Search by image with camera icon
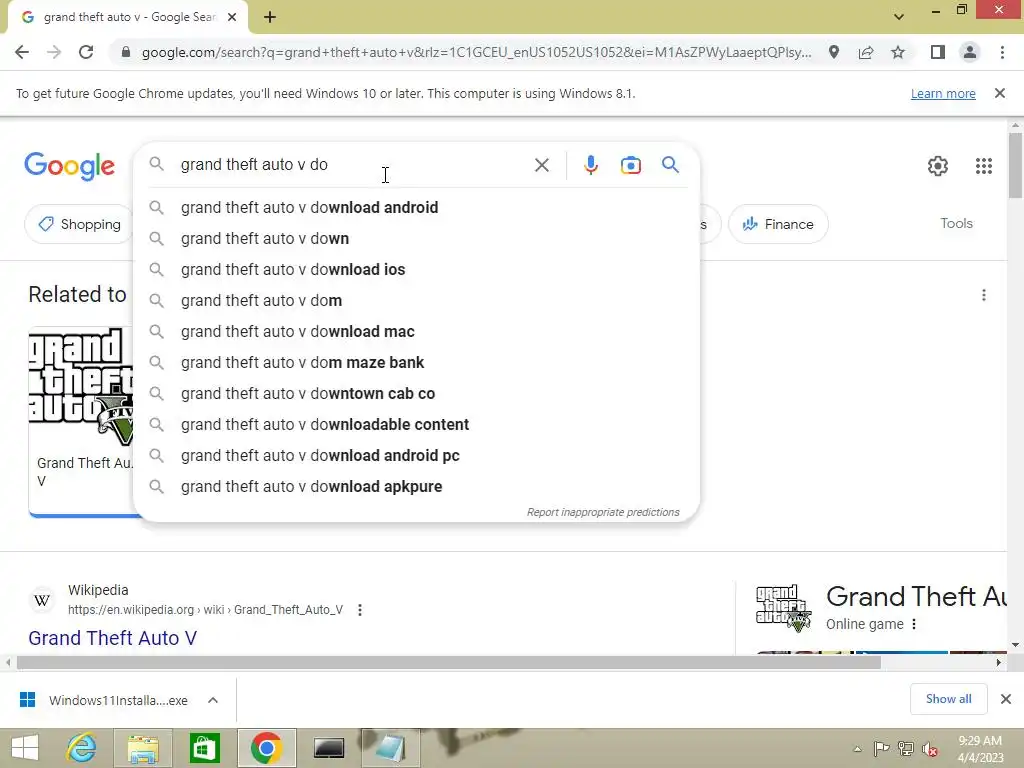Image resolution: width=1024 pixels, height=768 pixels. point(631,165)
